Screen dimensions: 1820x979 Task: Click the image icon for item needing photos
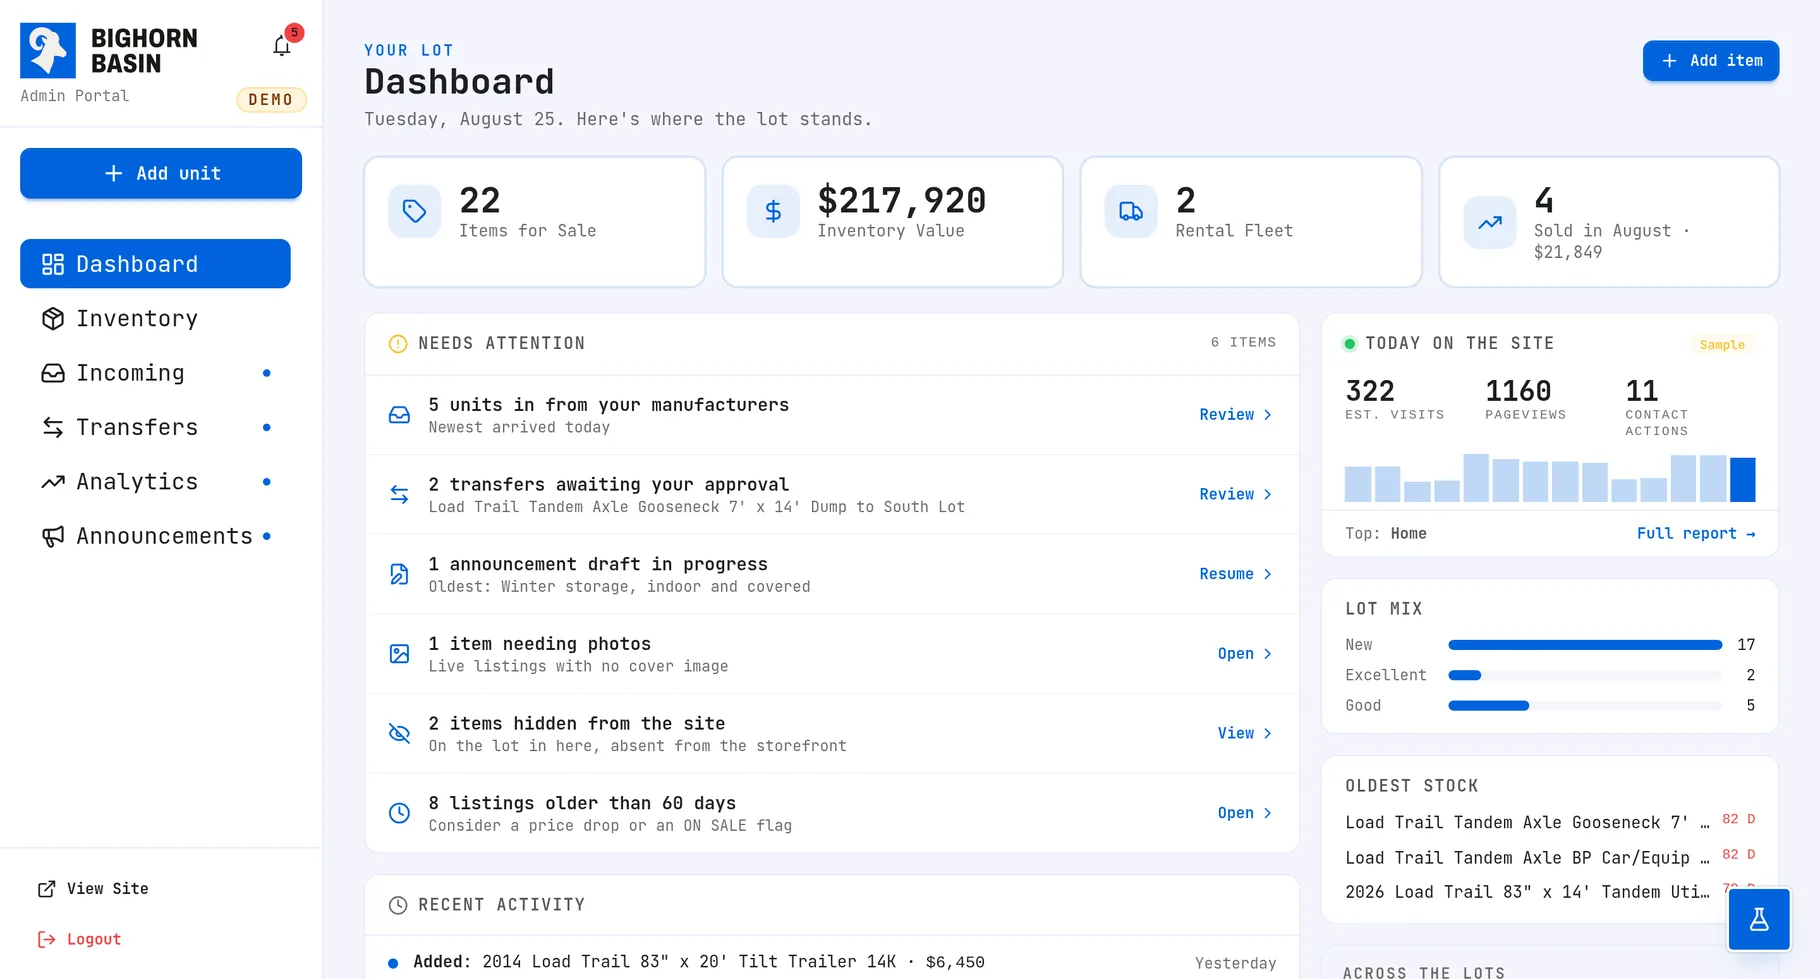(x=399, y=654)
